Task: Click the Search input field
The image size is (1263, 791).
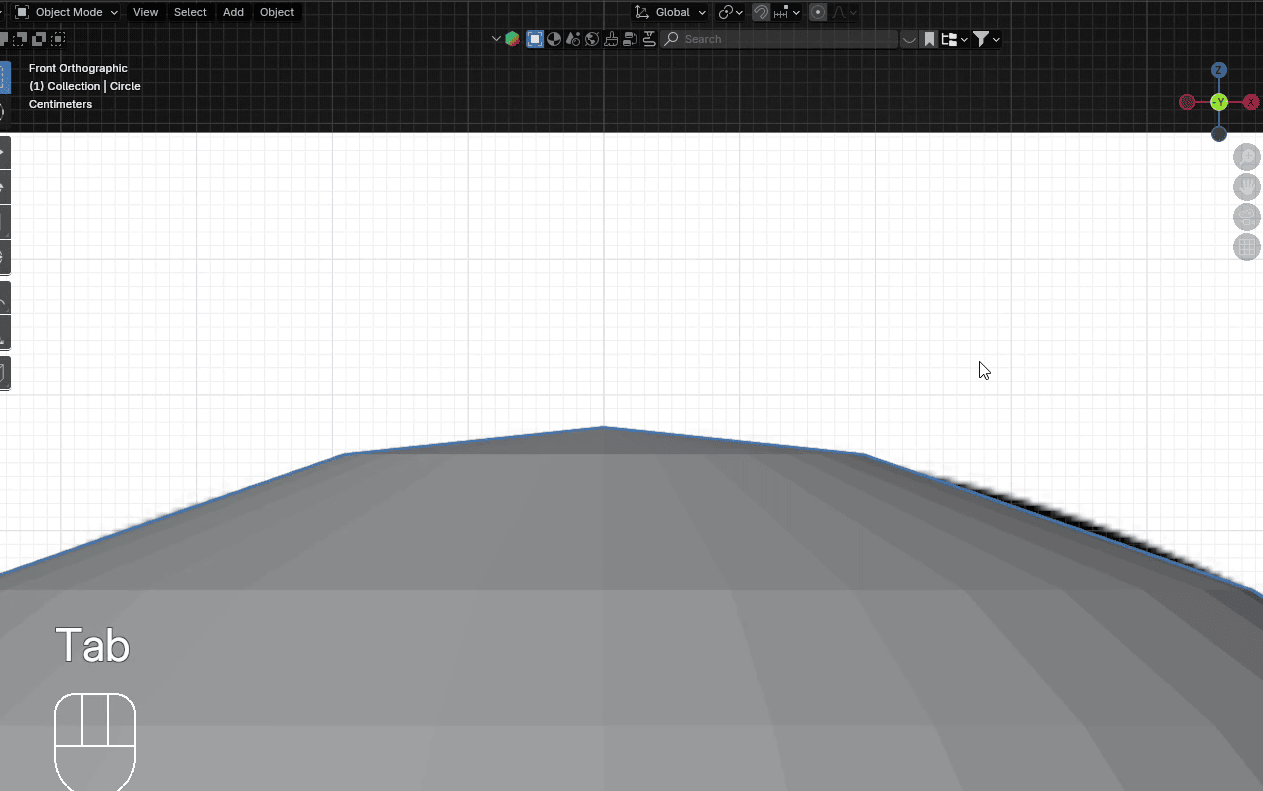Action: coord(780,39)
